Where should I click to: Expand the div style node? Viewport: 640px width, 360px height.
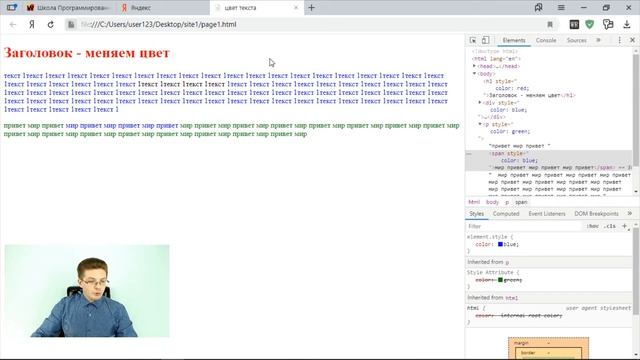point(480,102)
